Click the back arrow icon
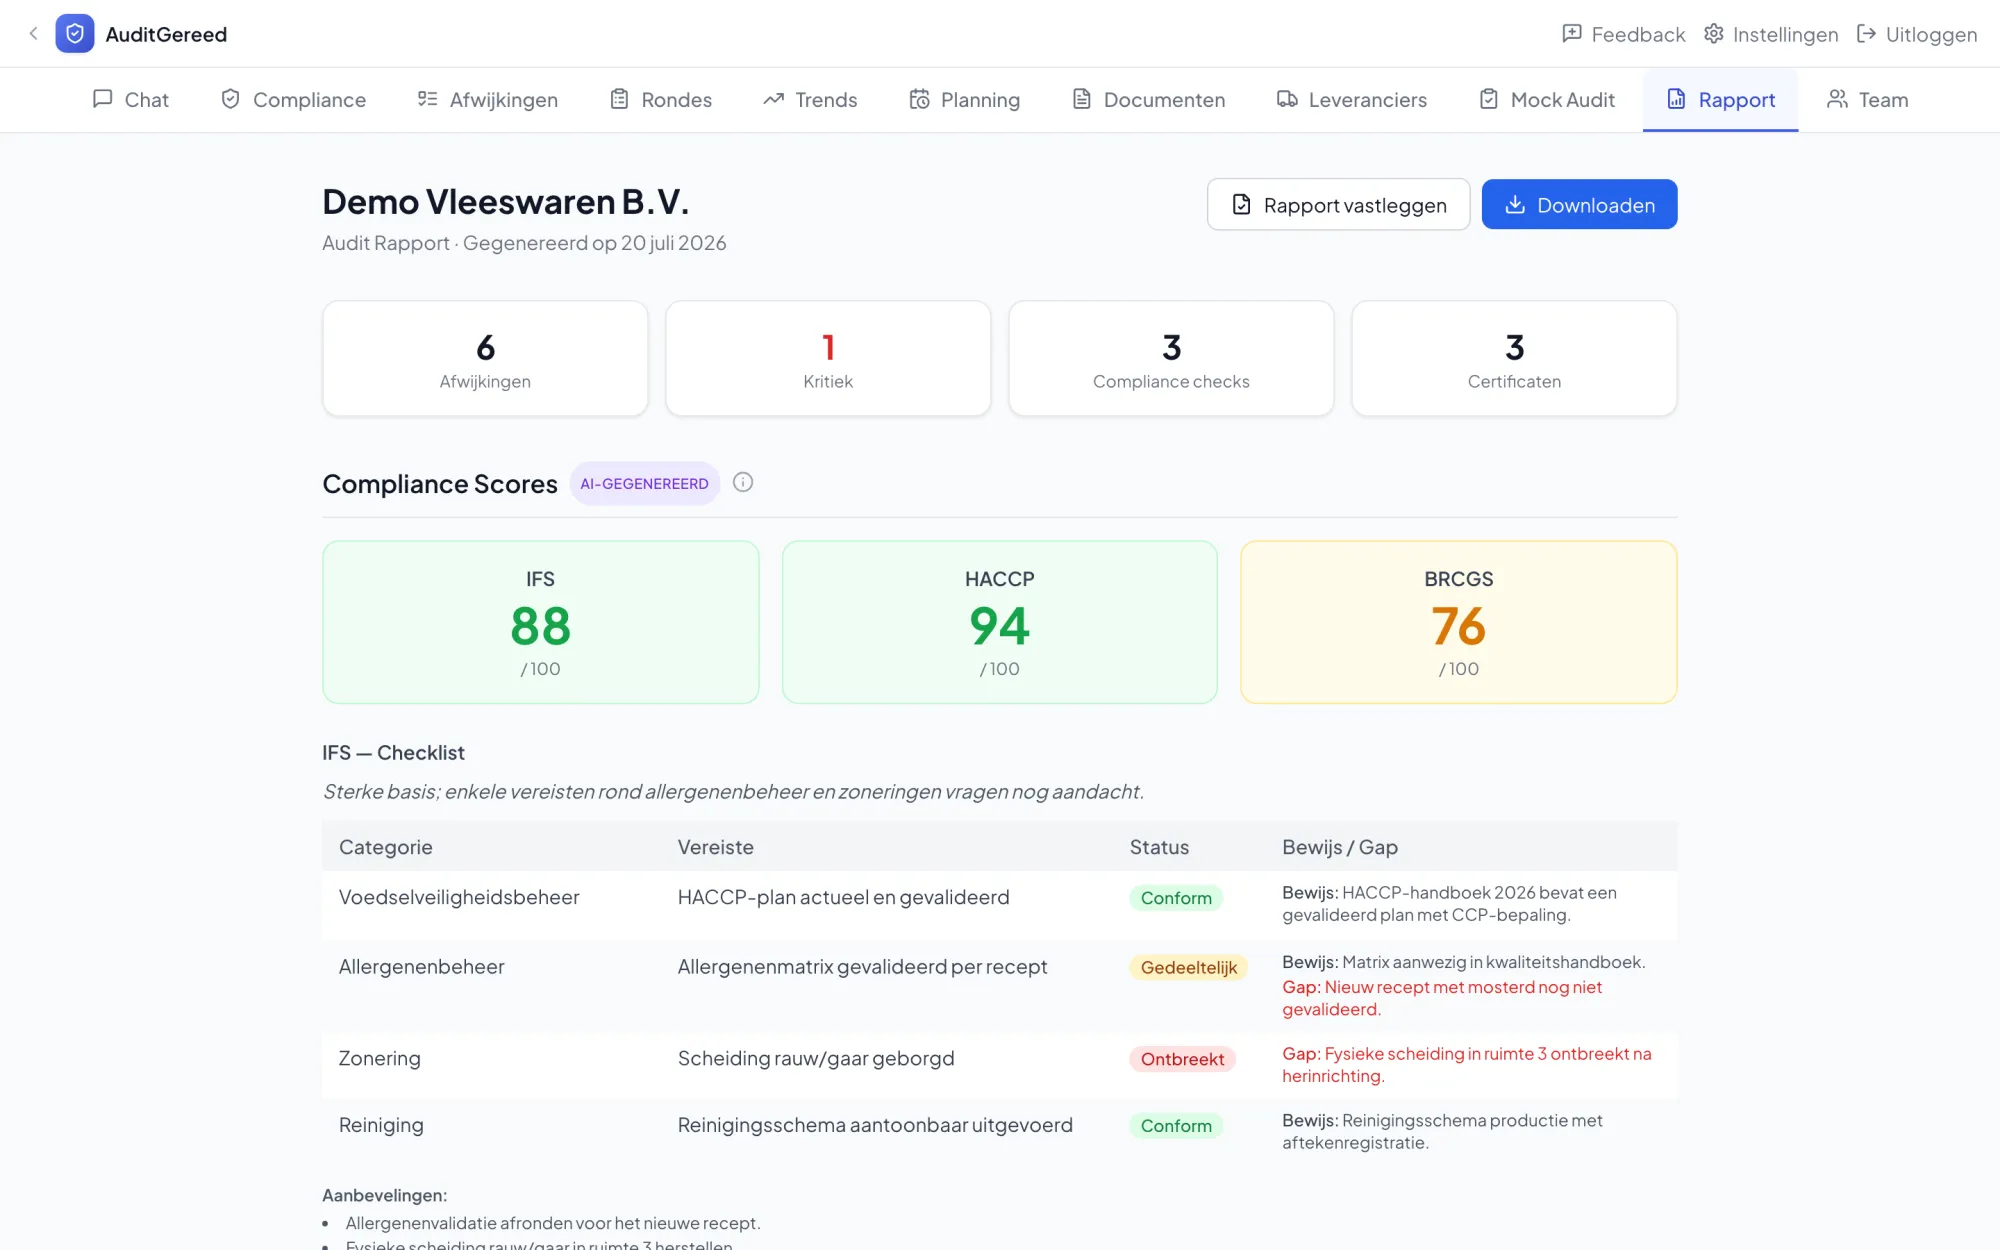This screenshot has height=1250, width=2000. 33,34
